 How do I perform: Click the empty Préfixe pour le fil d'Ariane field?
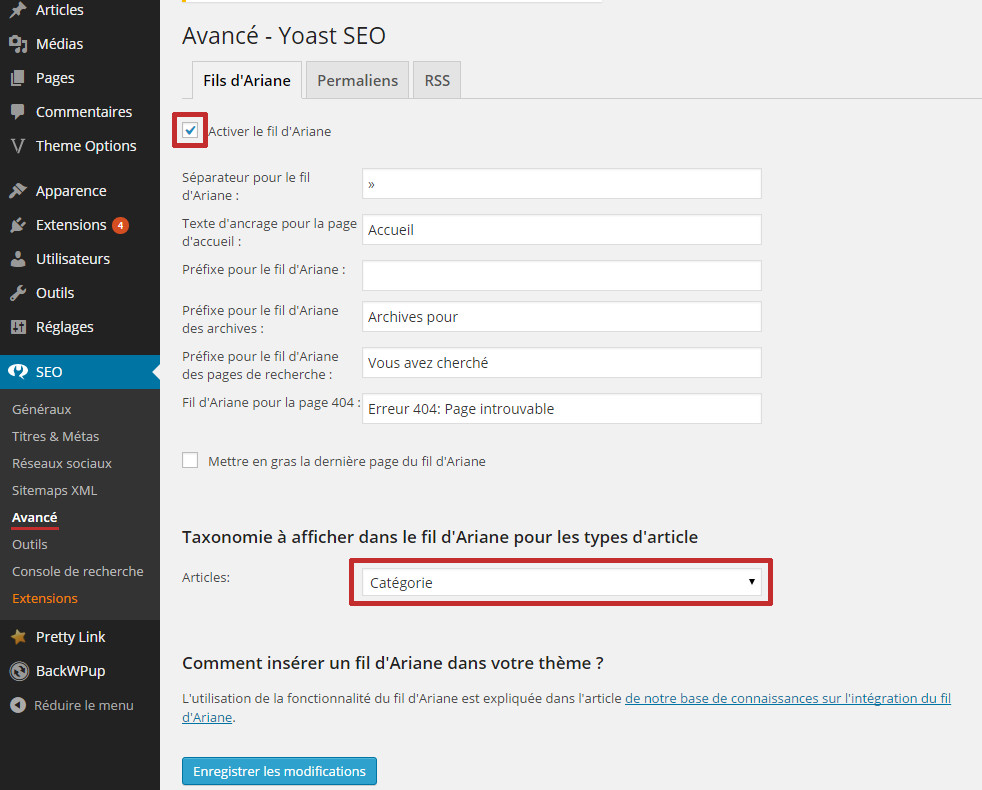(562, 276)
